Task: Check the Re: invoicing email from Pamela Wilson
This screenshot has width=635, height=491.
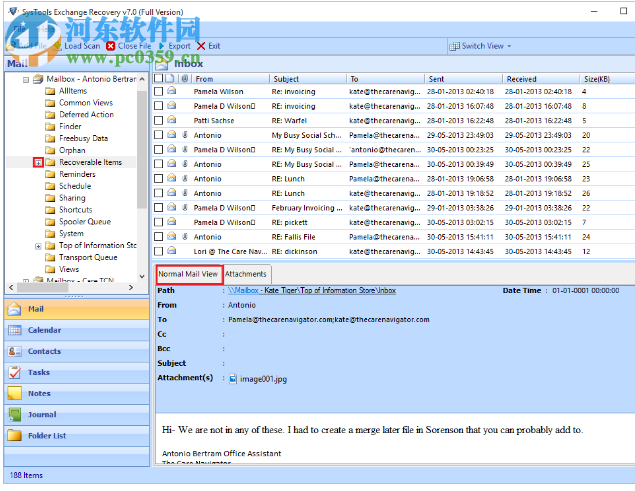Action: point(159,92)
